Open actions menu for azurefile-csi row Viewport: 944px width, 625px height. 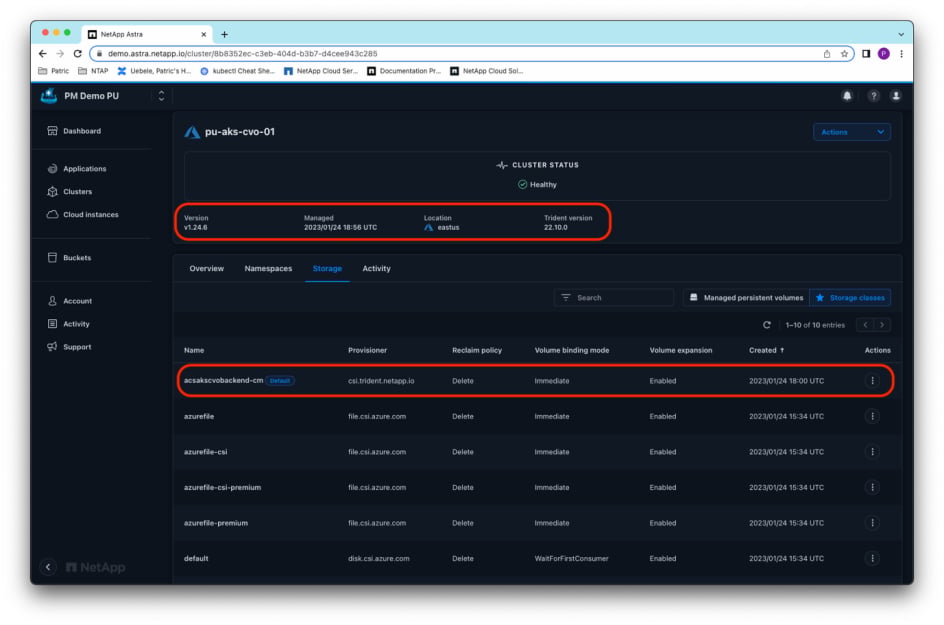pyautogui.click(x=872, y=452)
